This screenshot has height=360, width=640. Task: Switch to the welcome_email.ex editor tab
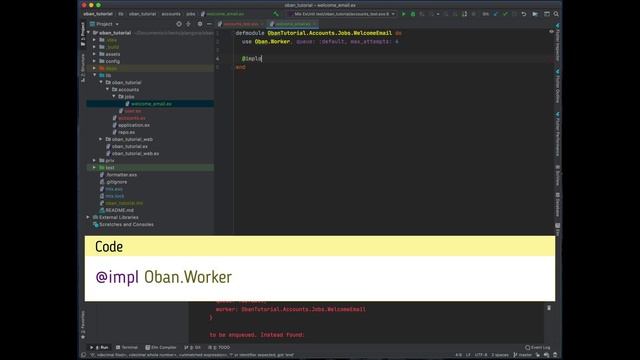click(292, 24)
